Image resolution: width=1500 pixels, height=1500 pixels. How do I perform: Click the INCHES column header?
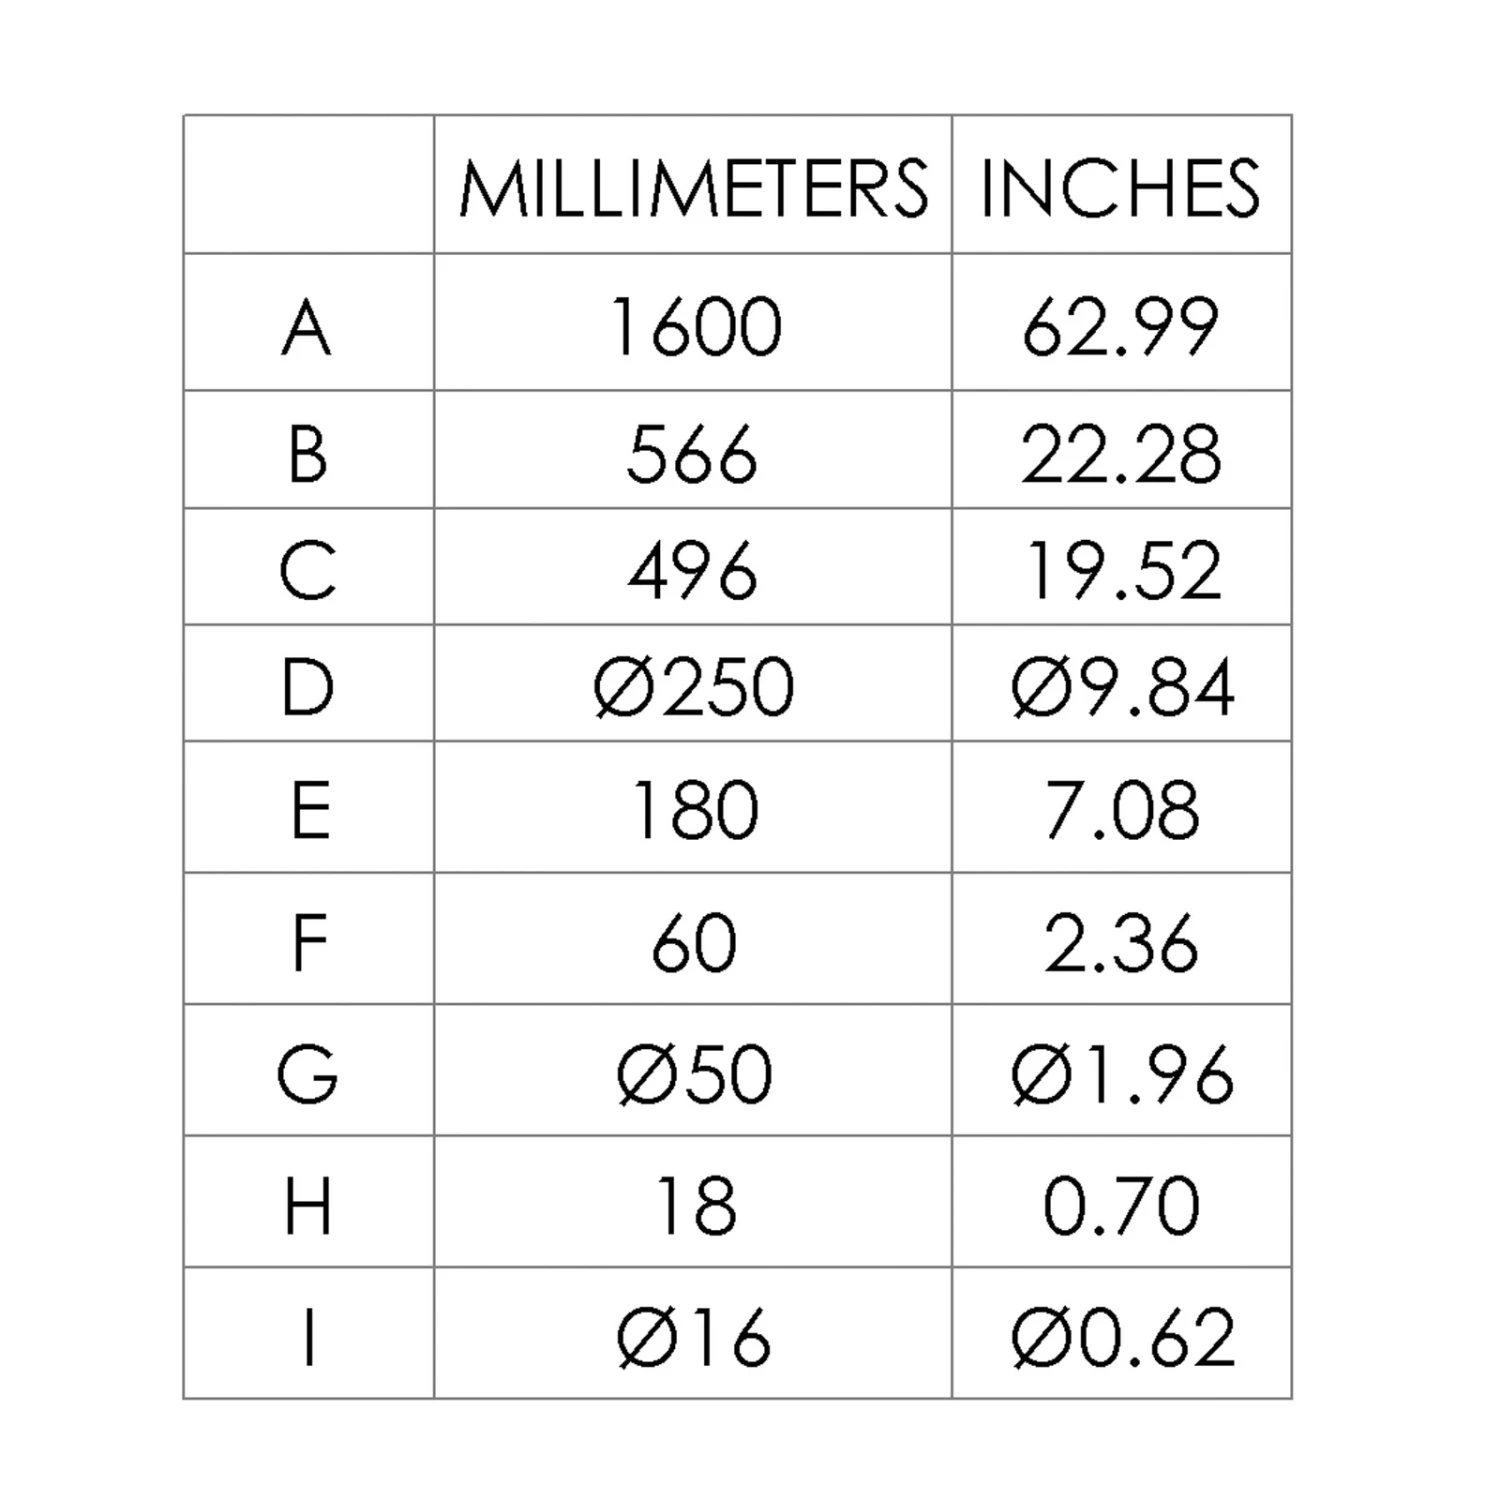pyautogui.click(x=1120, y=188)
